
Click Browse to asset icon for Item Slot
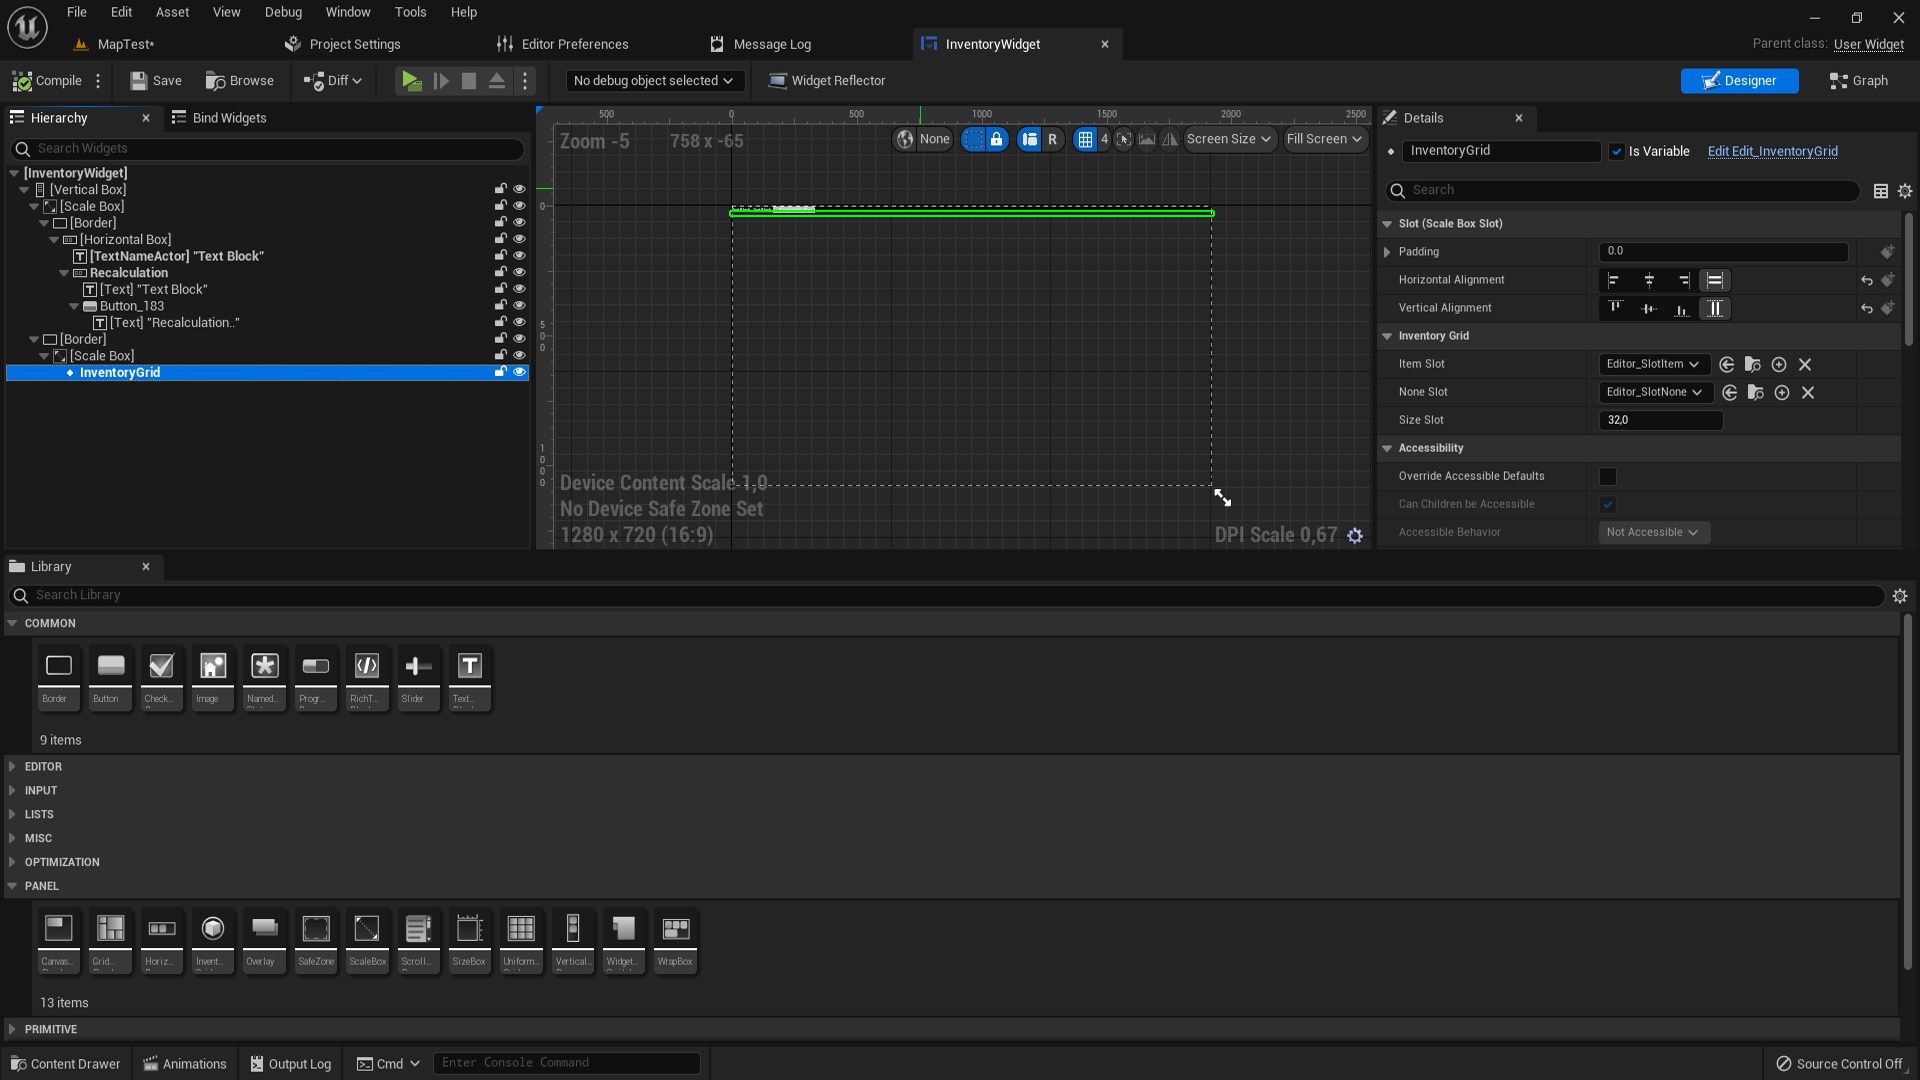1752,365
